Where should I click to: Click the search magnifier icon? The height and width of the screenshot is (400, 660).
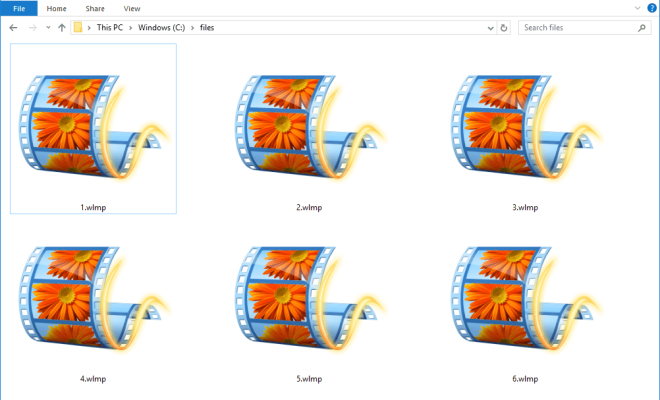(641, 28)
